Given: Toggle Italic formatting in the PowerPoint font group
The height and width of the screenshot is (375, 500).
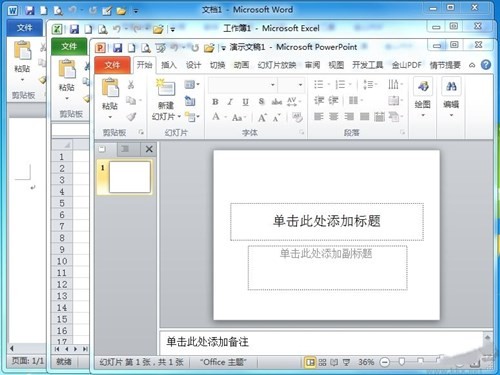Looking at the screenshot, I should [230, 102].
